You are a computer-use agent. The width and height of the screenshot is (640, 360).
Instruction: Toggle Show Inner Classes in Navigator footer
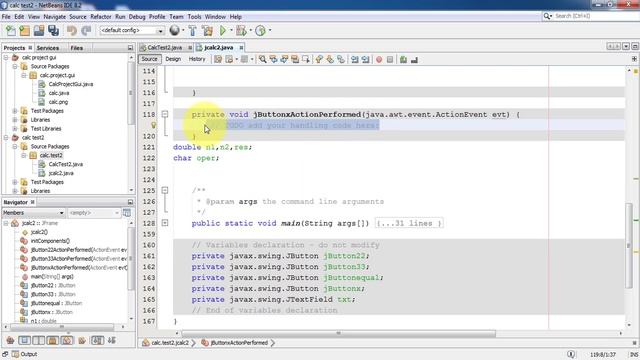tap(67, 340)
